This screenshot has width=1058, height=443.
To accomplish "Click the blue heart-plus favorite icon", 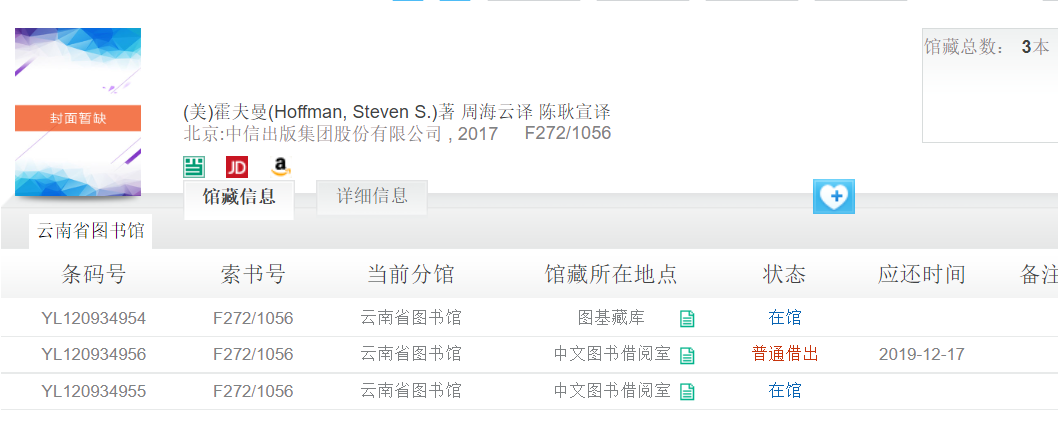I will click(x=834, y=196).
